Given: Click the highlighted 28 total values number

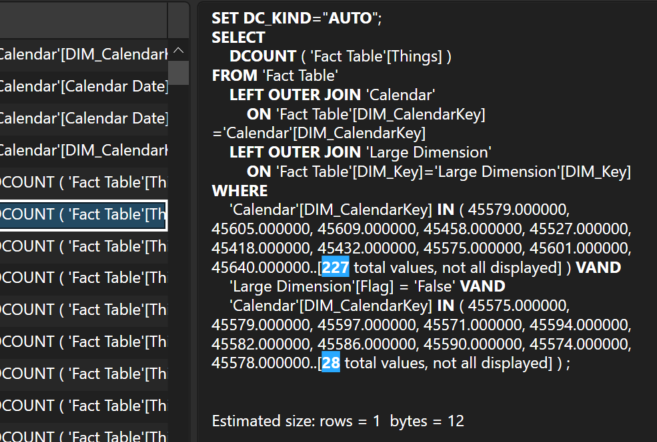Looking at the screenshot, I should [x=330, y=362].
